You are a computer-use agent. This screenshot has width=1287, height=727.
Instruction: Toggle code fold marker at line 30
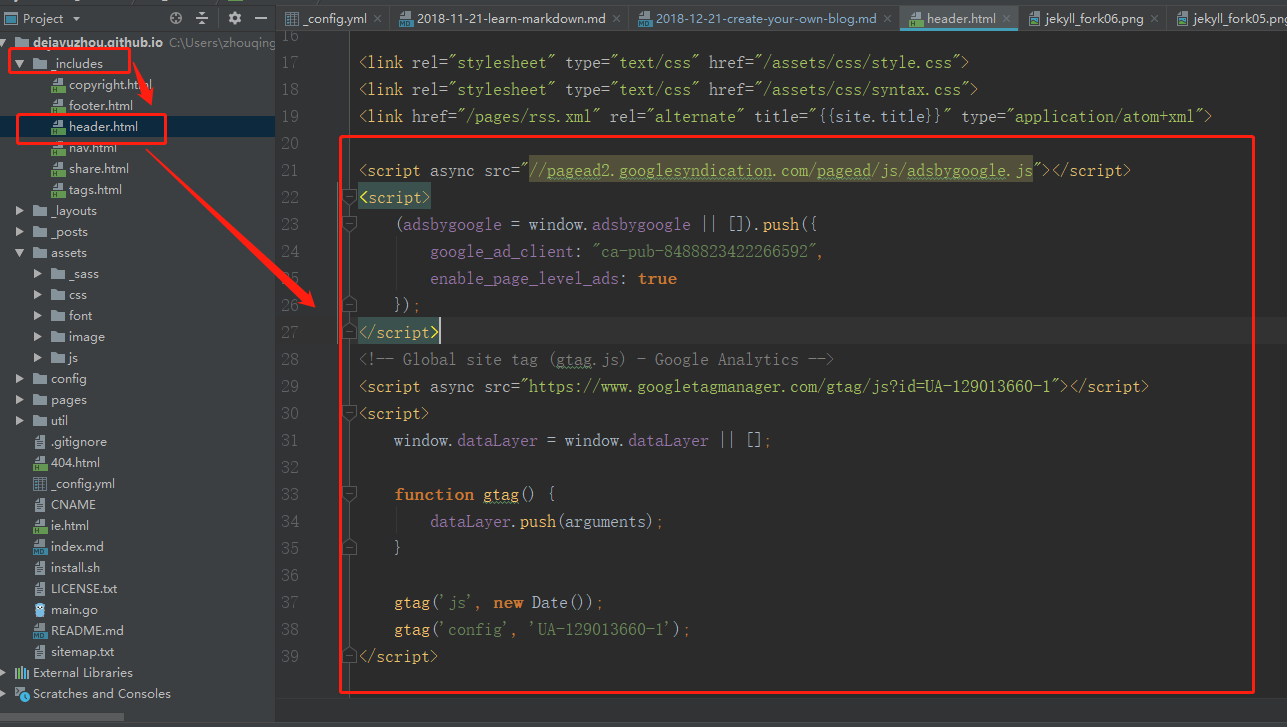tap(349, 414)
